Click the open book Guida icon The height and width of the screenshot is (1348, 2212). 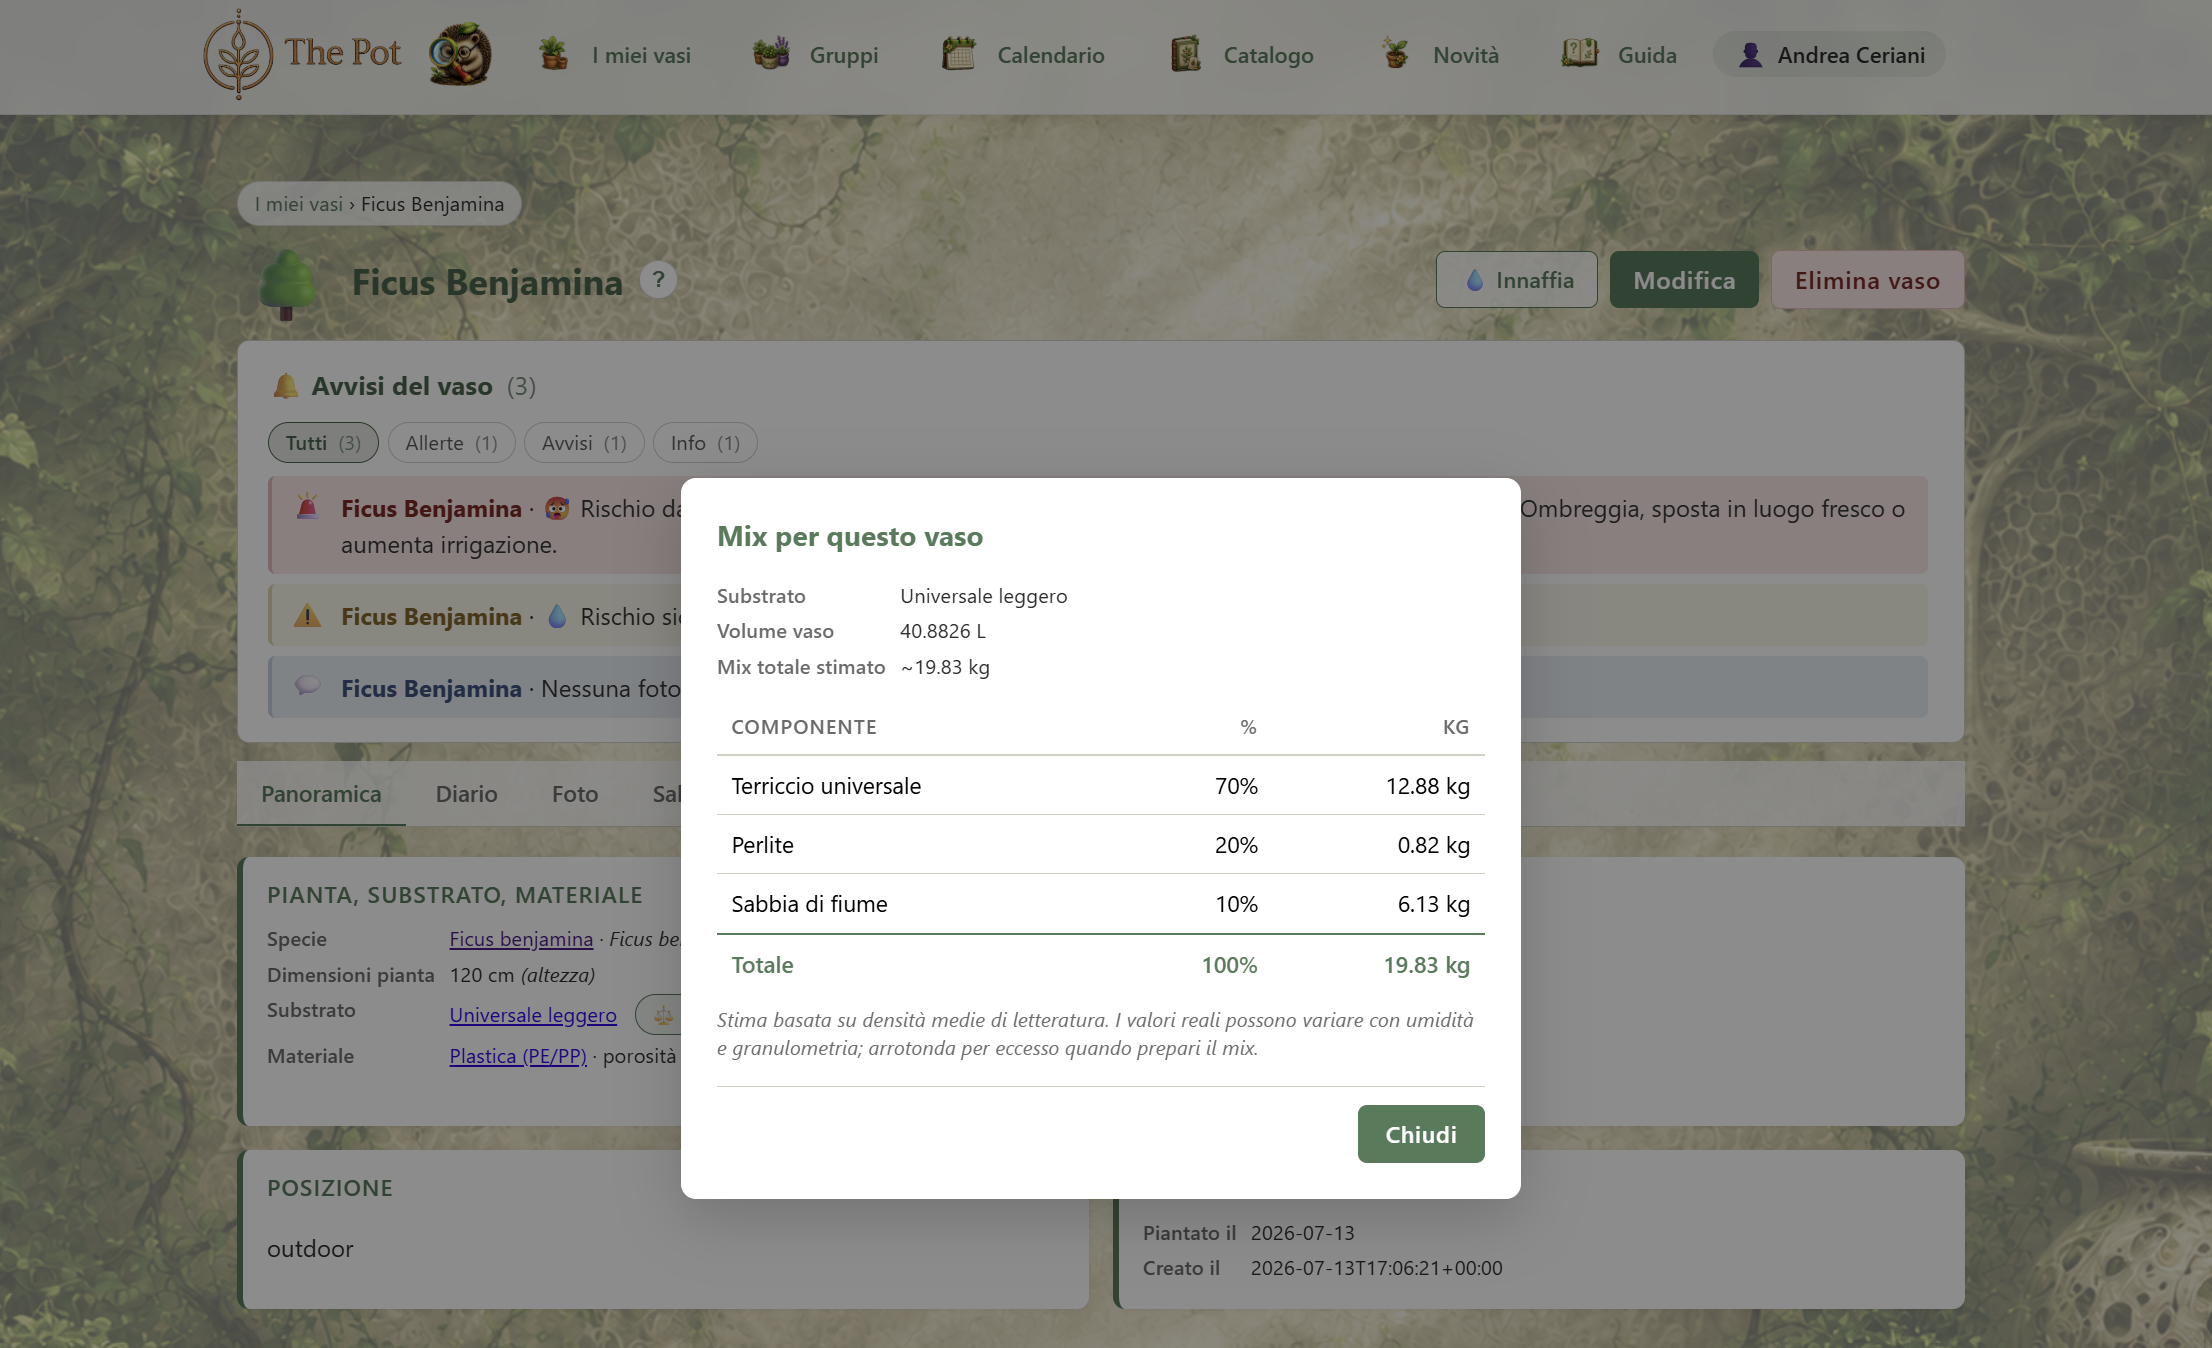(1580, 53)
